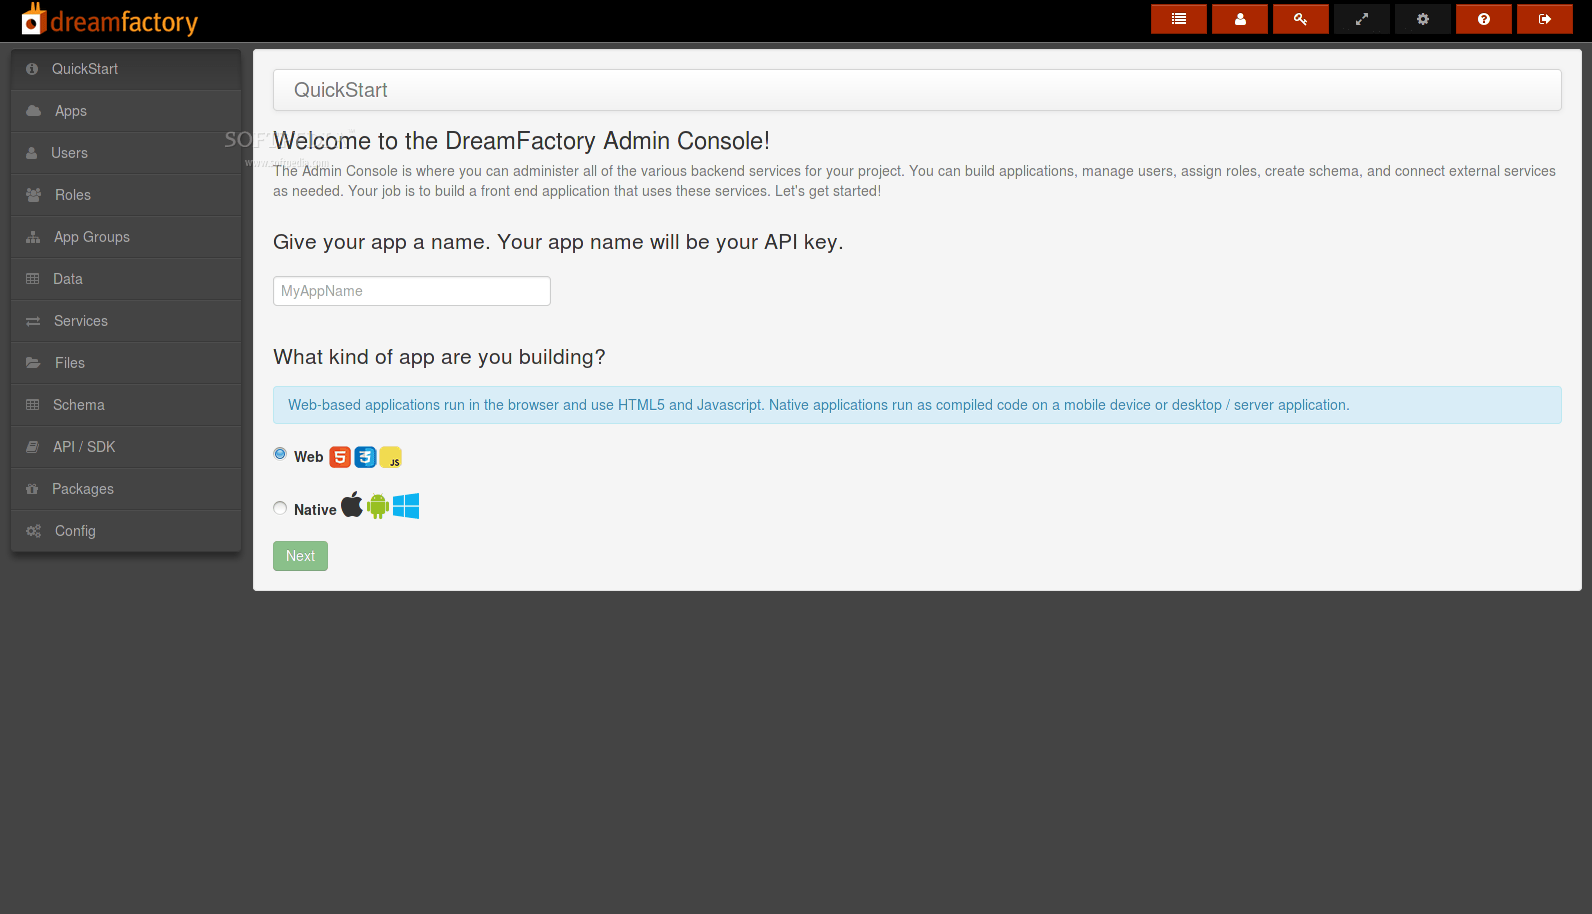Click the blue info banner about web-based applications
The width and height of the screenshot is (1592, 914).
(x=917, y=405)
